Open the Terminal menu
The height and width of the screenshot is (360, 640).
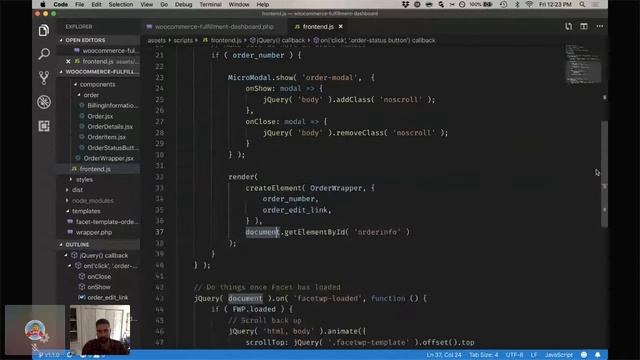click(210, 4)
